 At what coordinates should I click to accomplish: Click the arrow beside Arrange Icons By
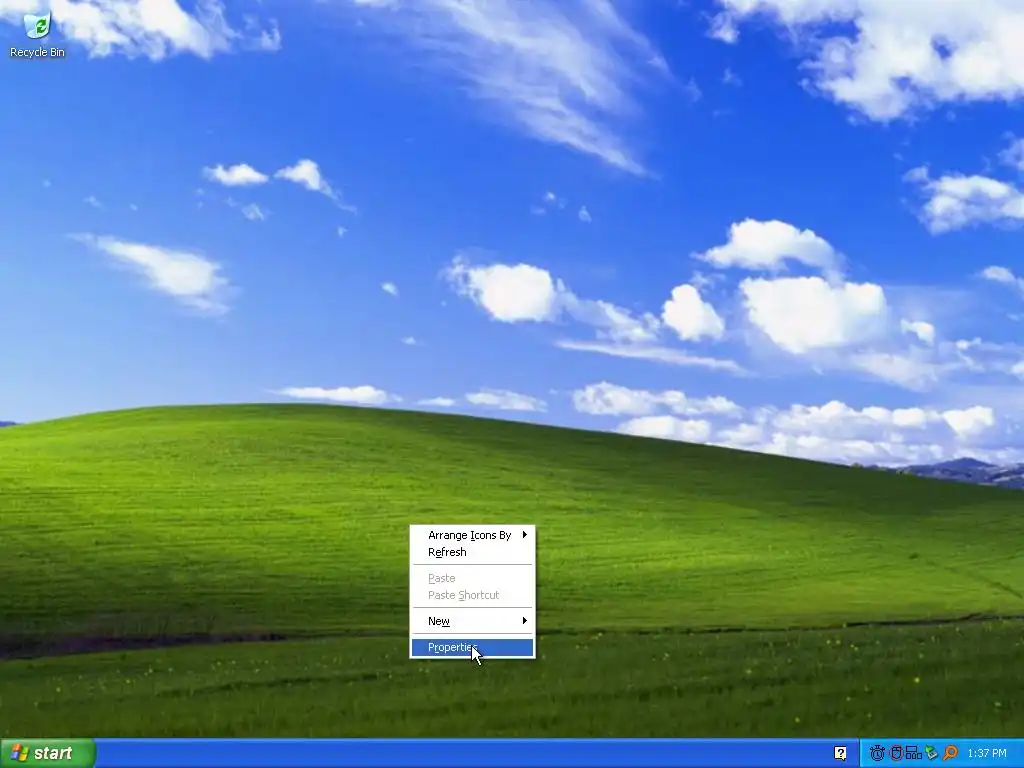(x=524, y=535)
